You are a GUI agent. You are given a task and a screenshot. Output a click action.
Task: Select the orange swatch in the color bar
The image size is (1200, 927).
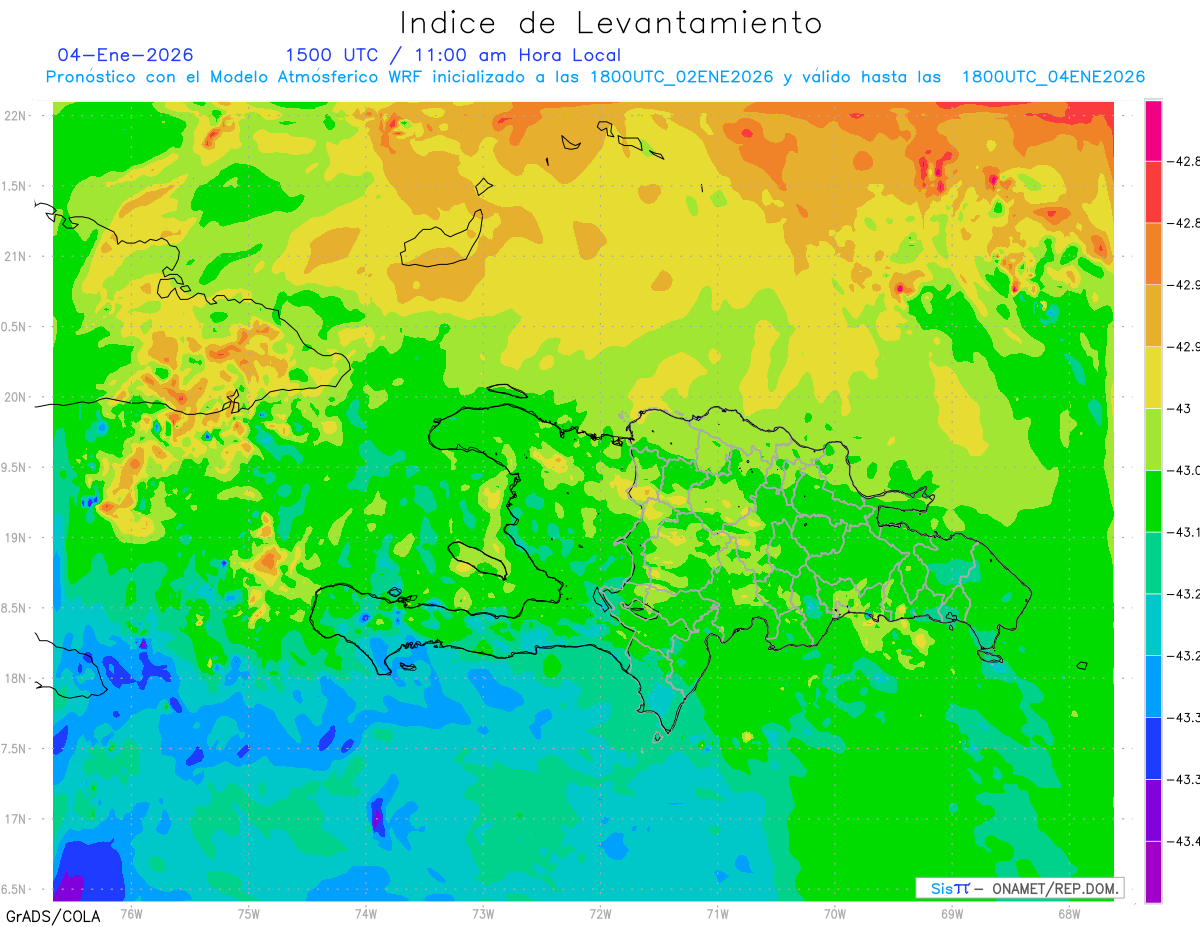[x=1153, y=254]
